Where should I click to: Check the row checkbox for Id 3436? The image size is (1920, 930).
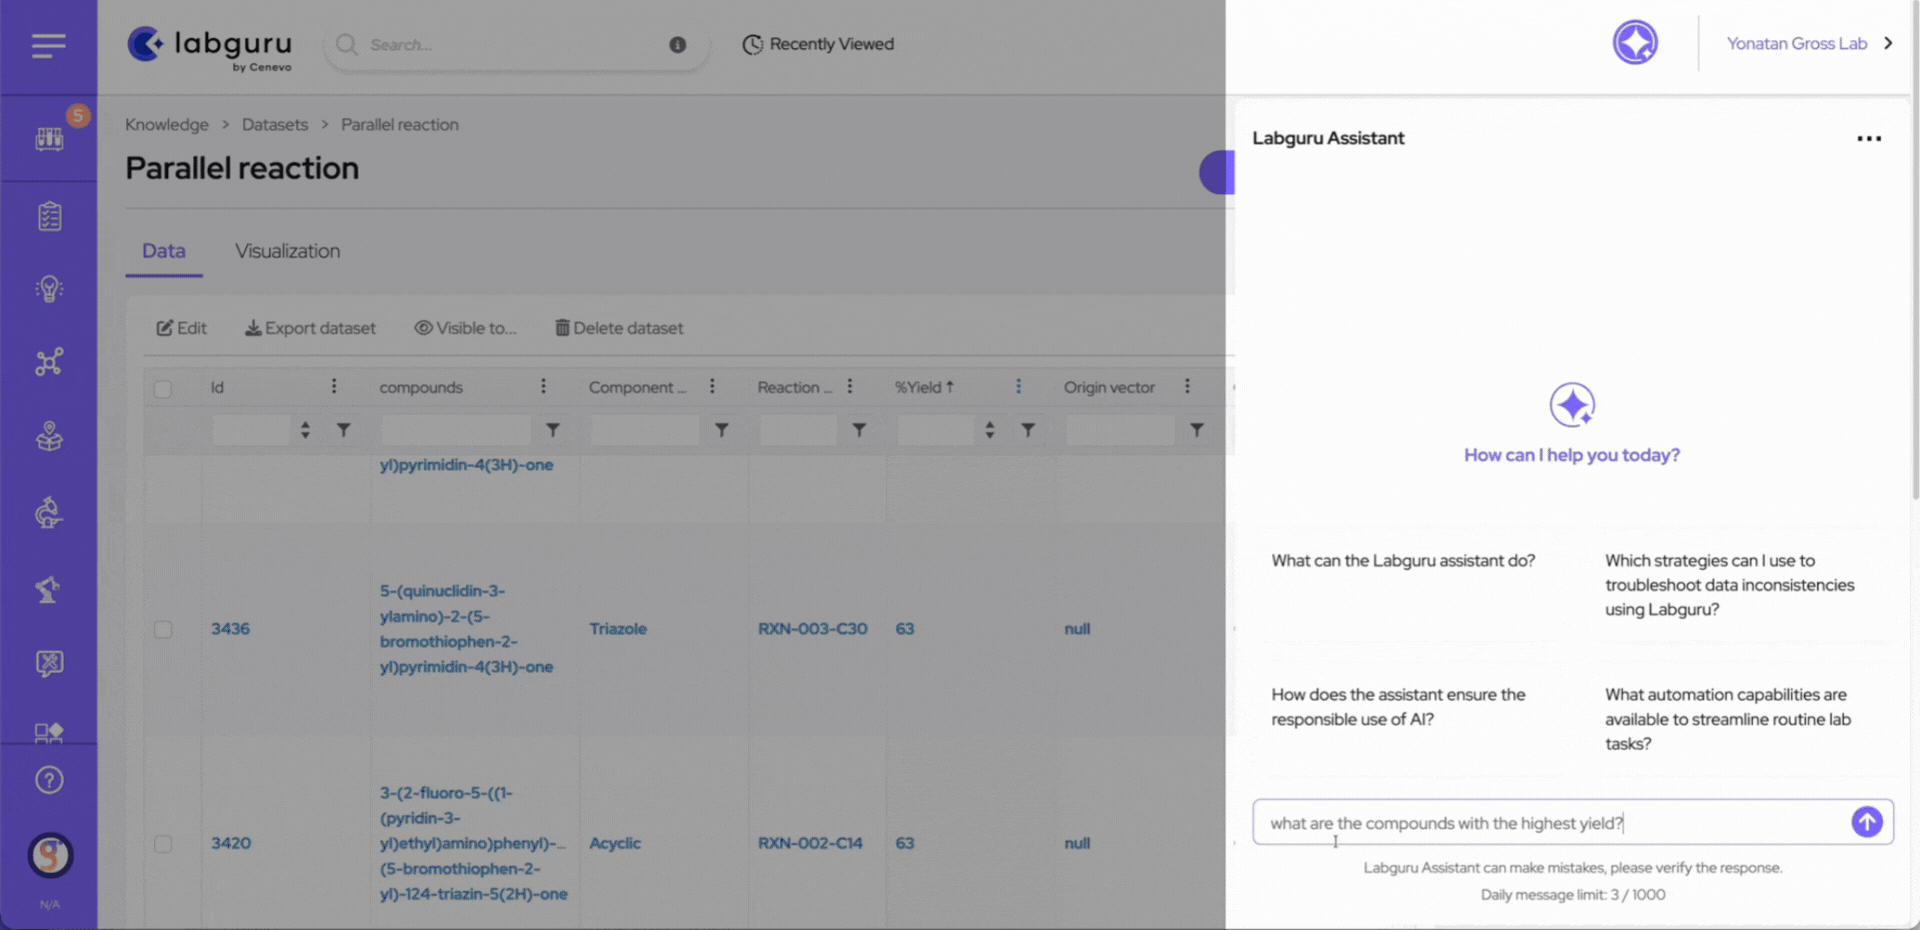point(163,629)
